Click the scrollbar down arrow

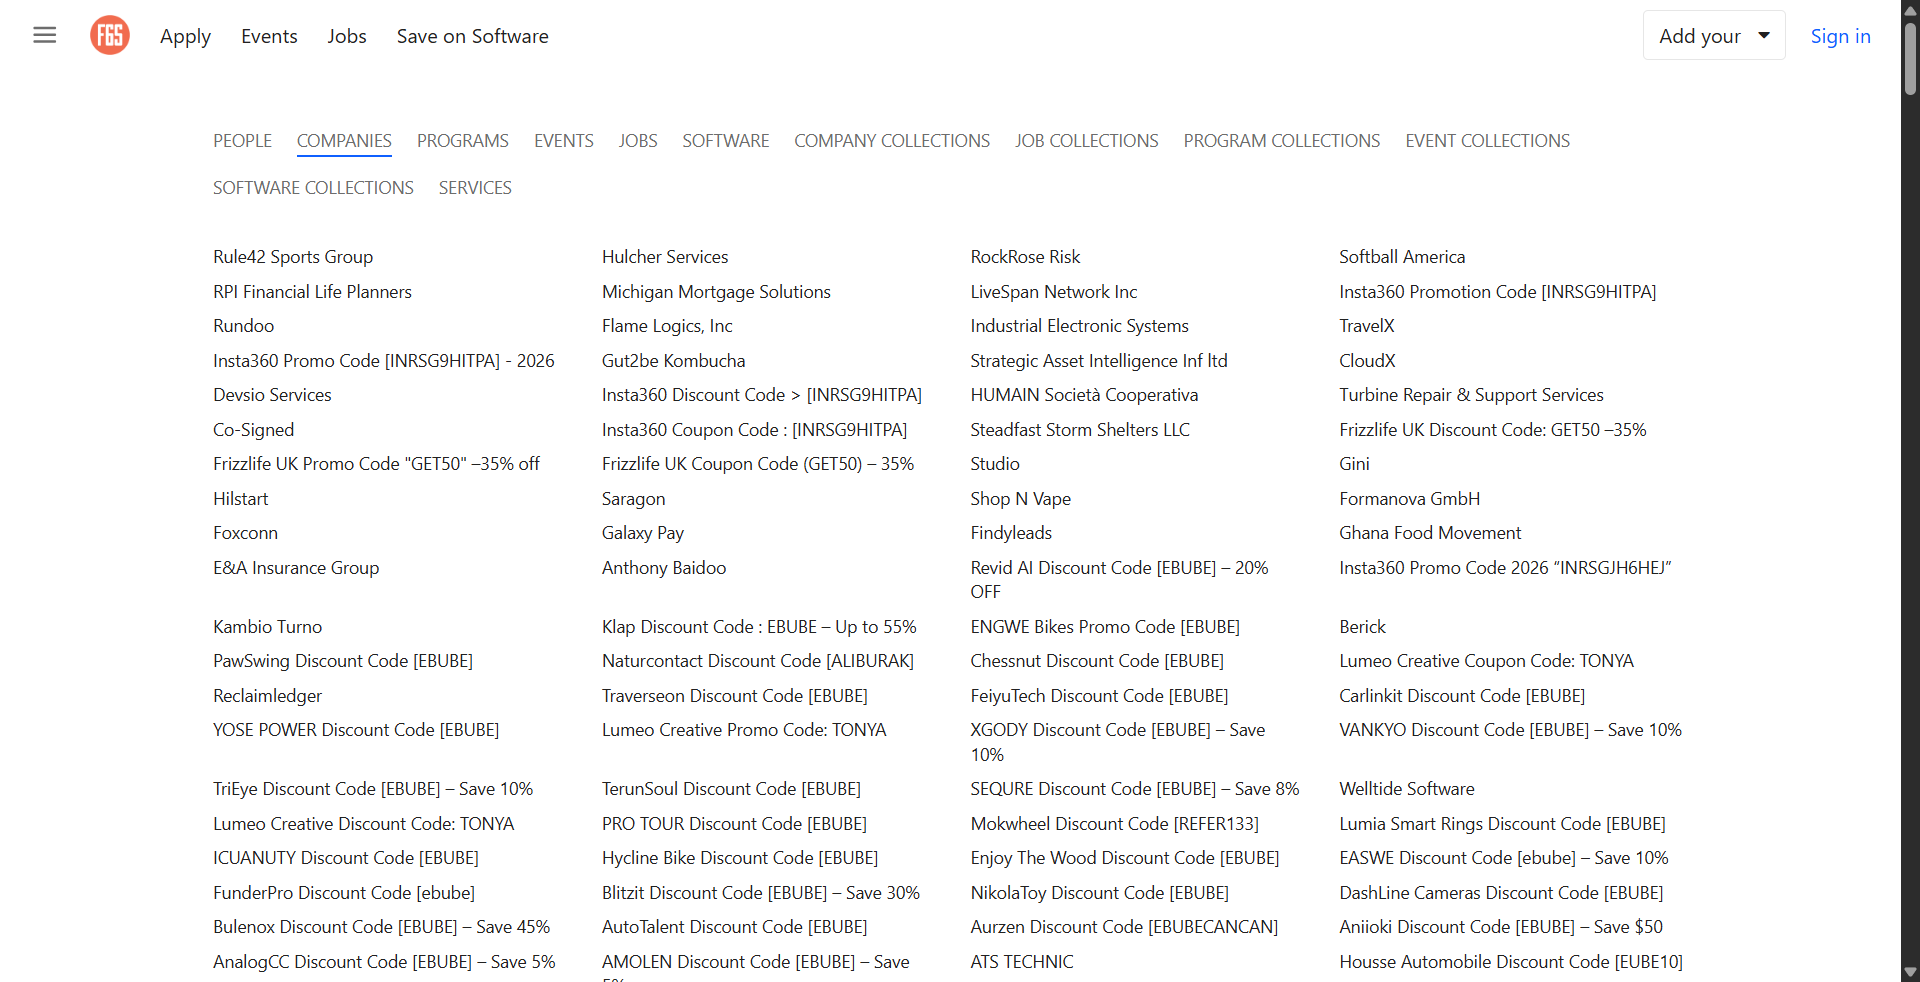1910,972
